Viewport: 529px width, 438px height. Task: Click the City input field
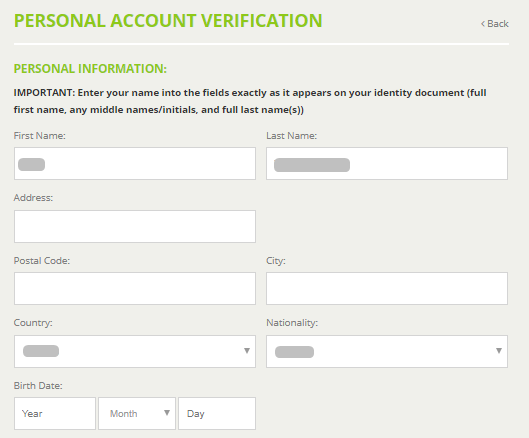click(387, 289)
